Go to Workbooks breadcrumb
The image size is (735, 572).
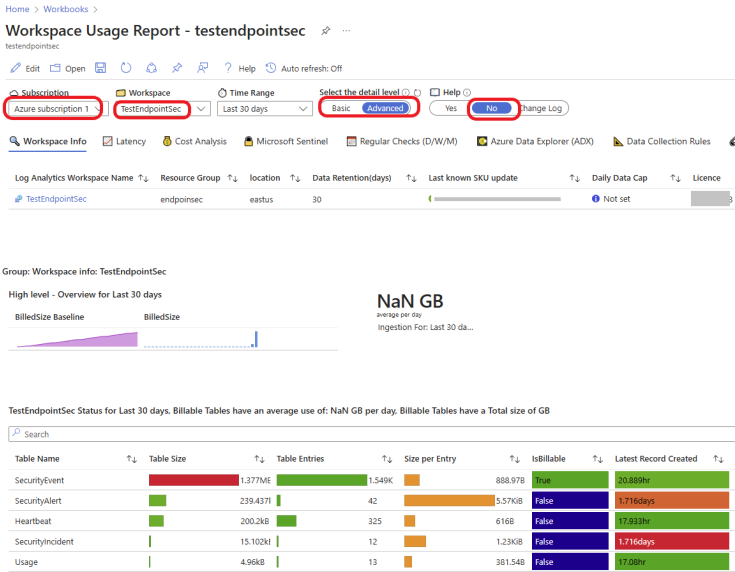coord(66,9)
